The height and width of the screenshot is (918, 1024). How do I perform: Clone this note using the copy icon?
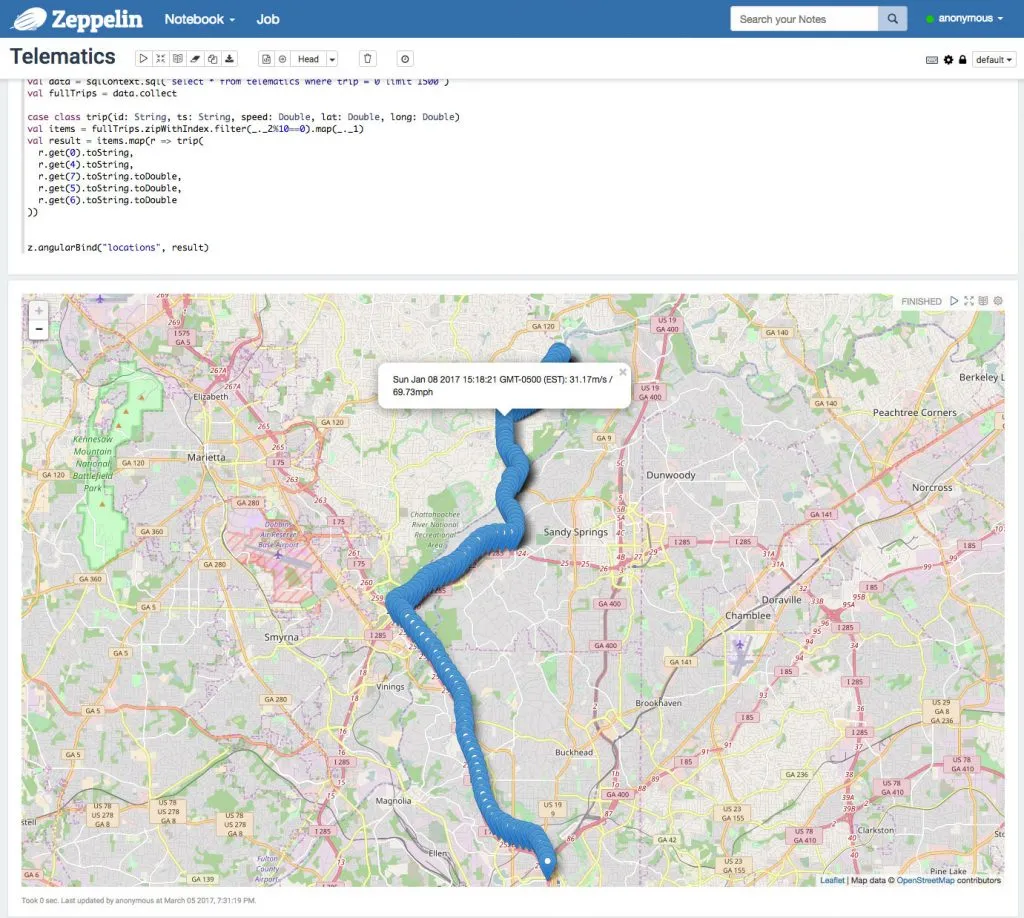213,60
